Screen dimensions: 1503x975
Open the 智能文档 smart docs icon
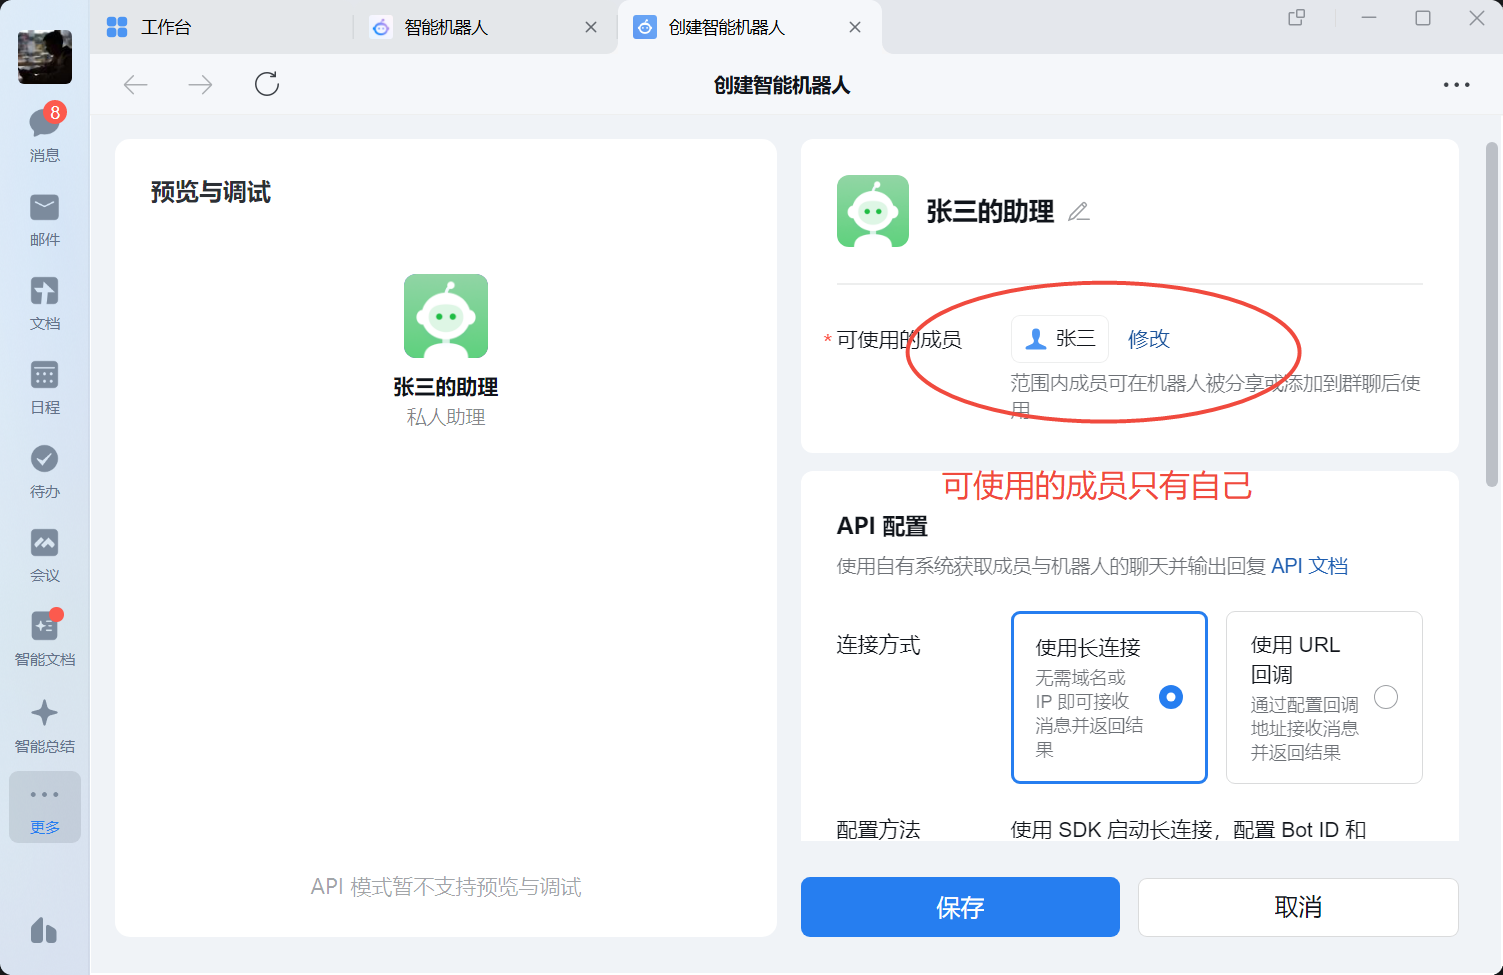[x=45, y=639]
